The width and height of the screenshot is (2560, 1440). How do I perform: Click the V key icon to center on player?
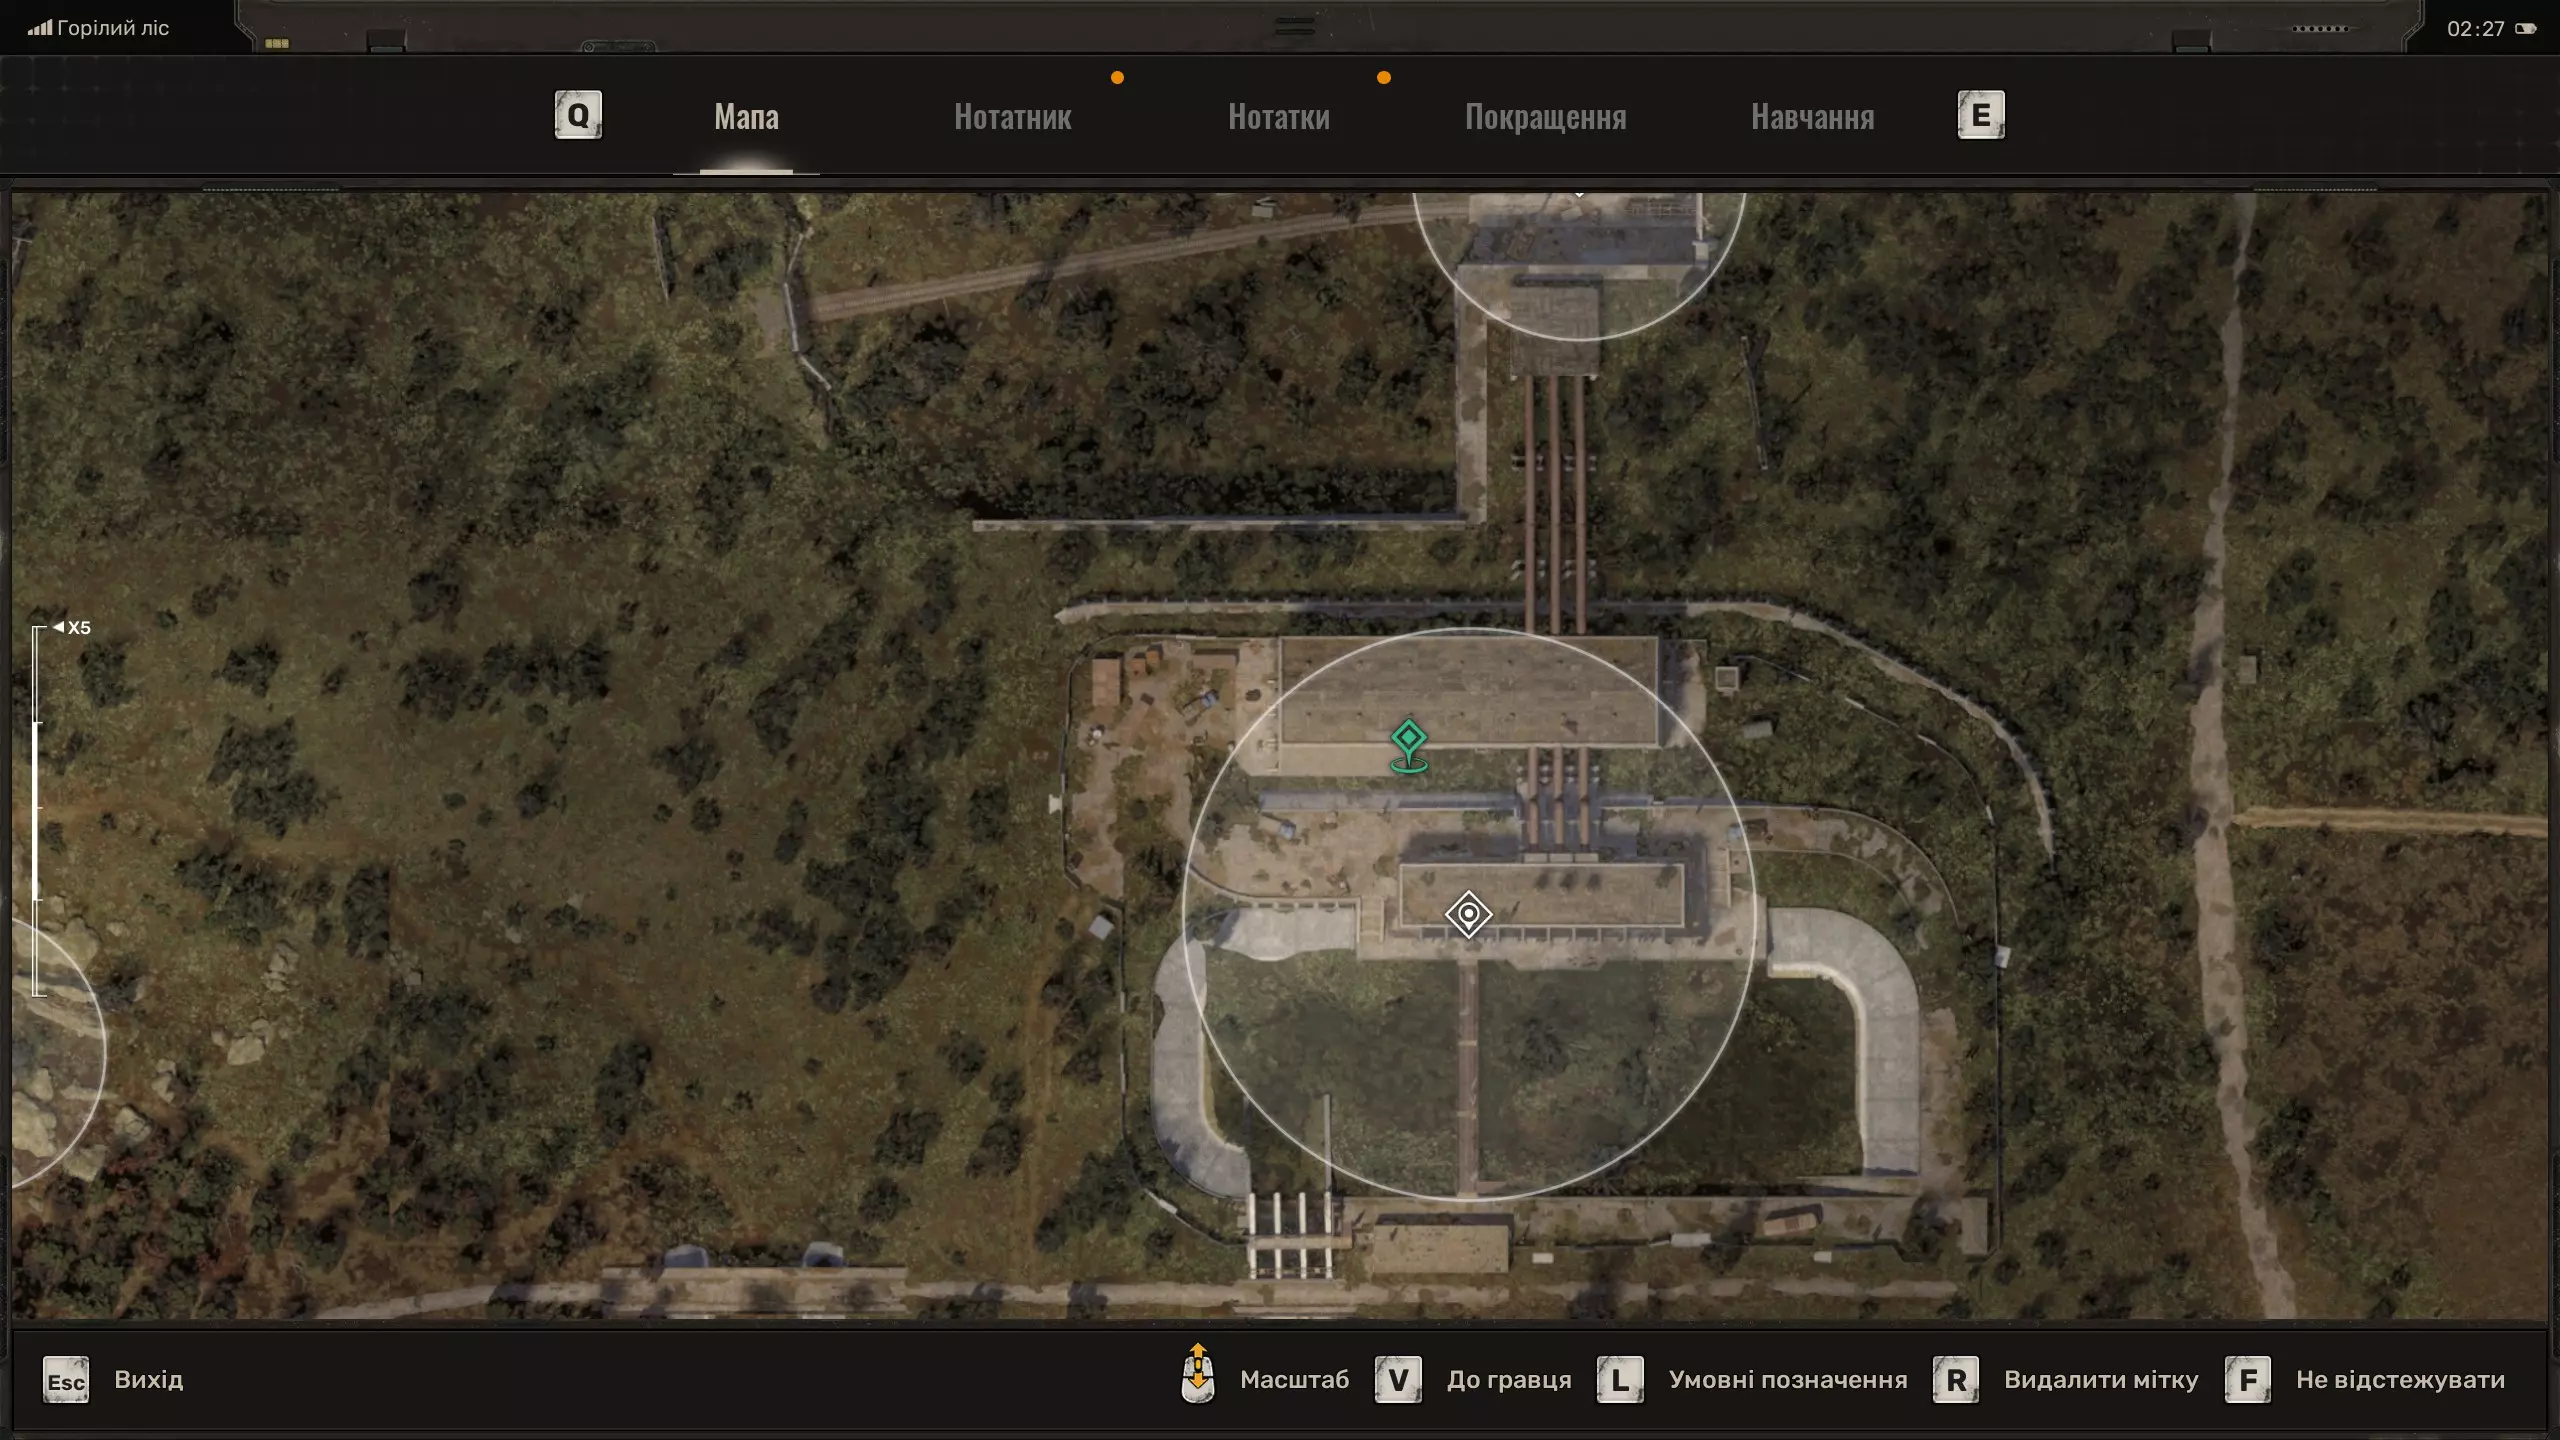coord(1397,1381)
